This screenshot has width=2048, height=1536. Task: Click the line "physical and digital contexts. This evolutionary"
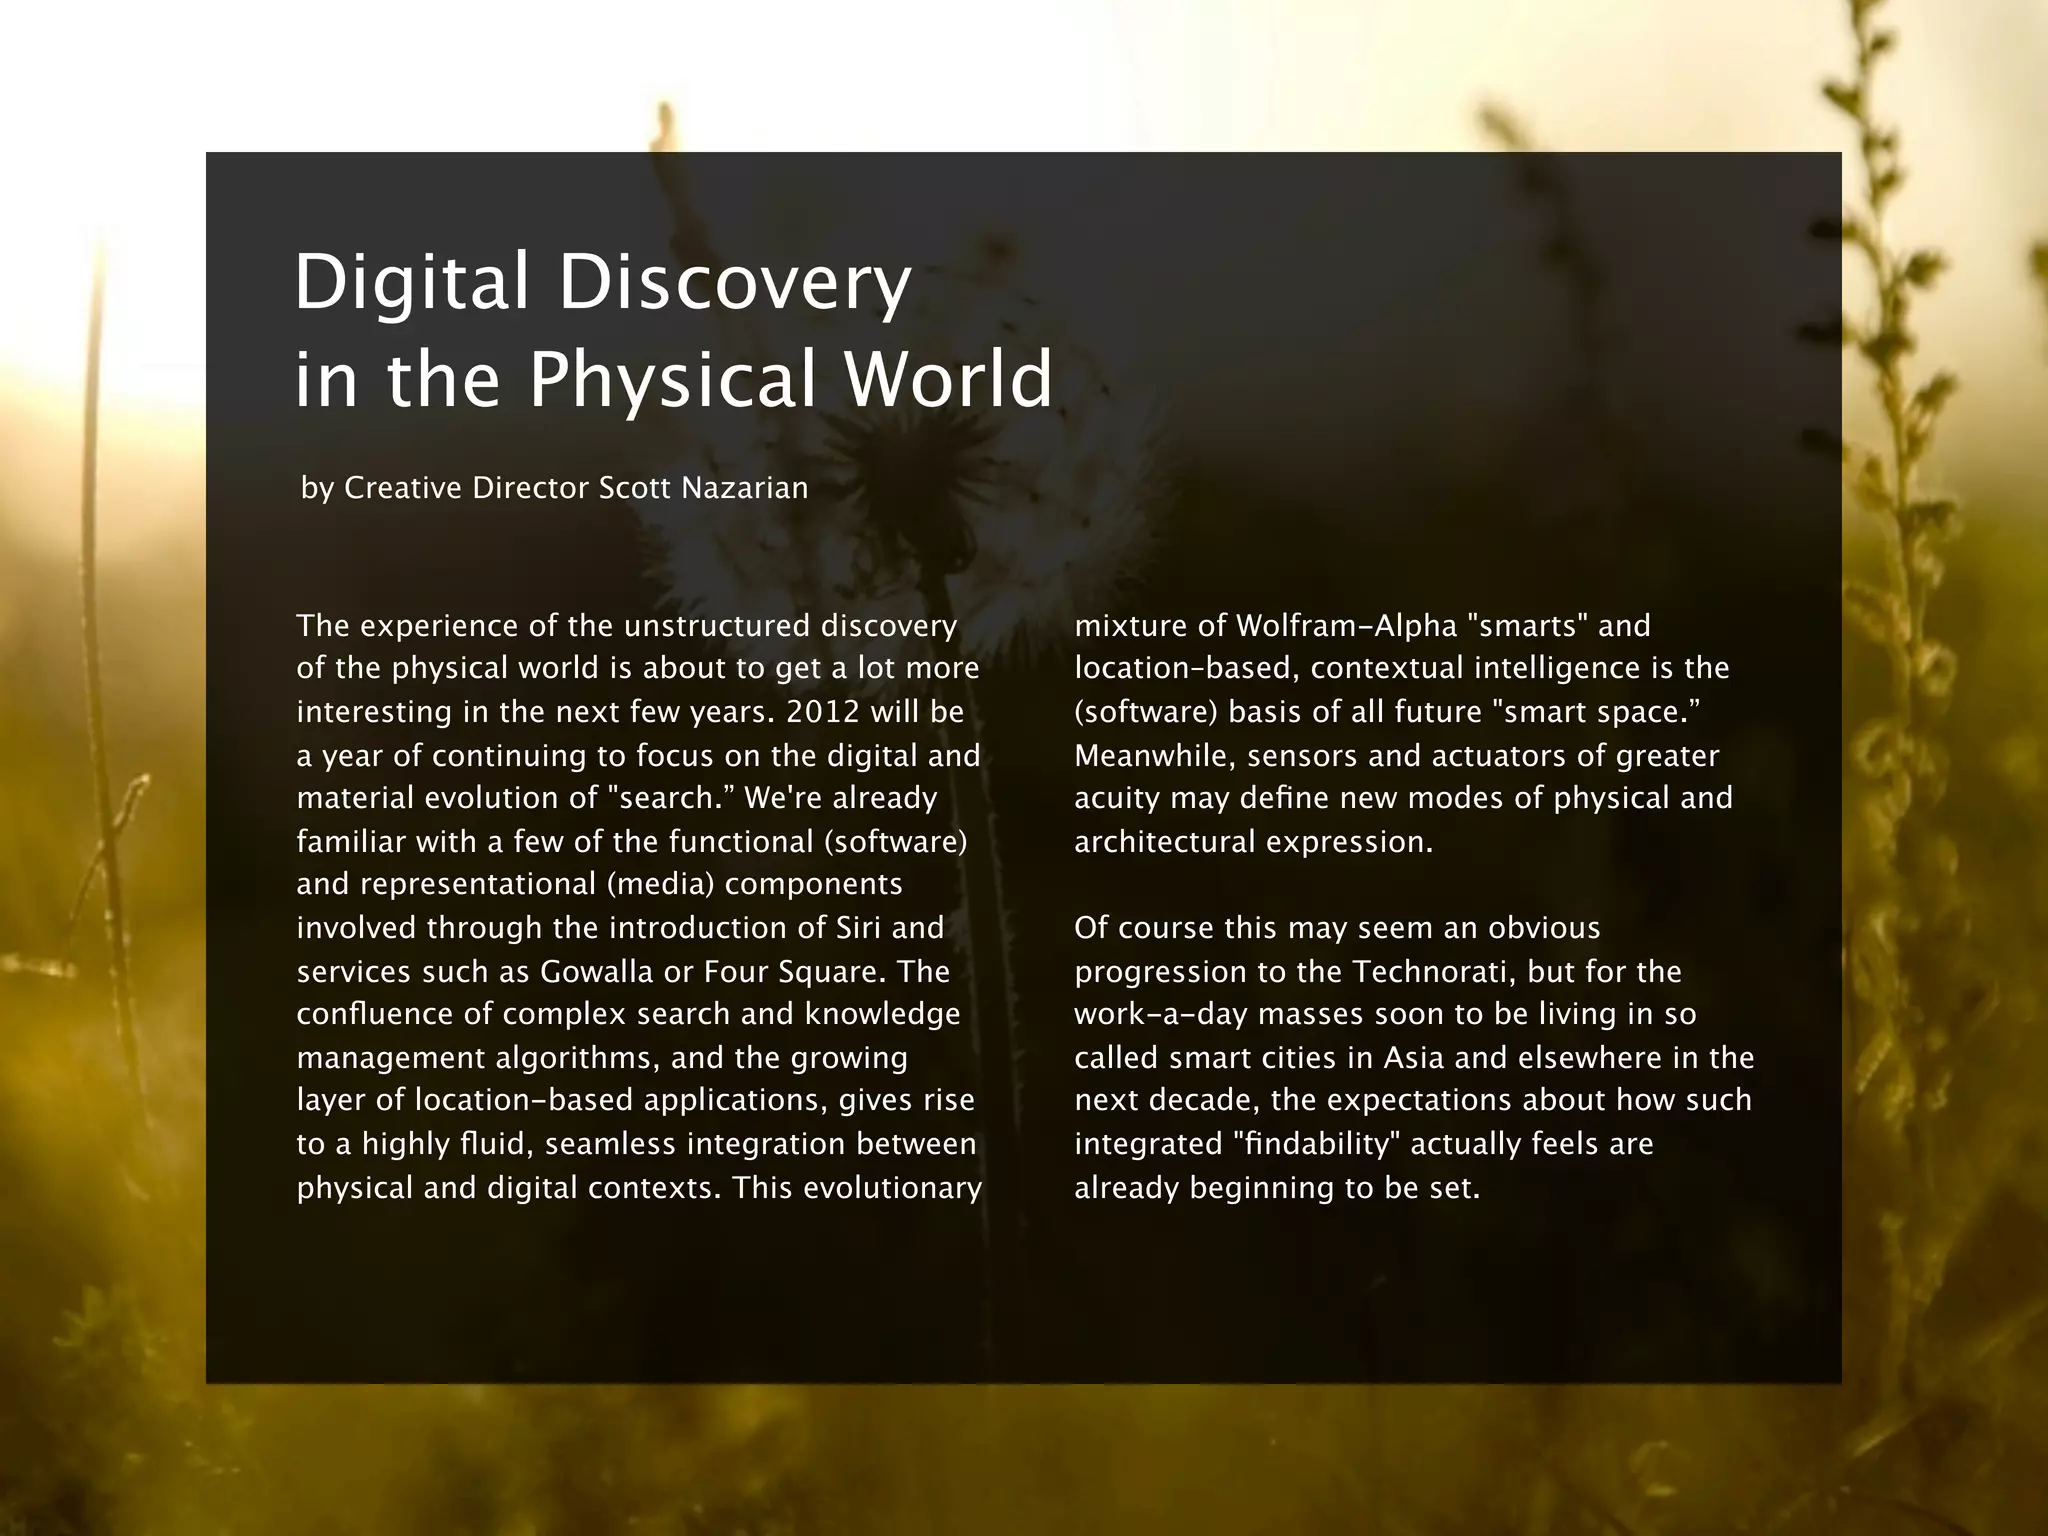click(639, 1188)
